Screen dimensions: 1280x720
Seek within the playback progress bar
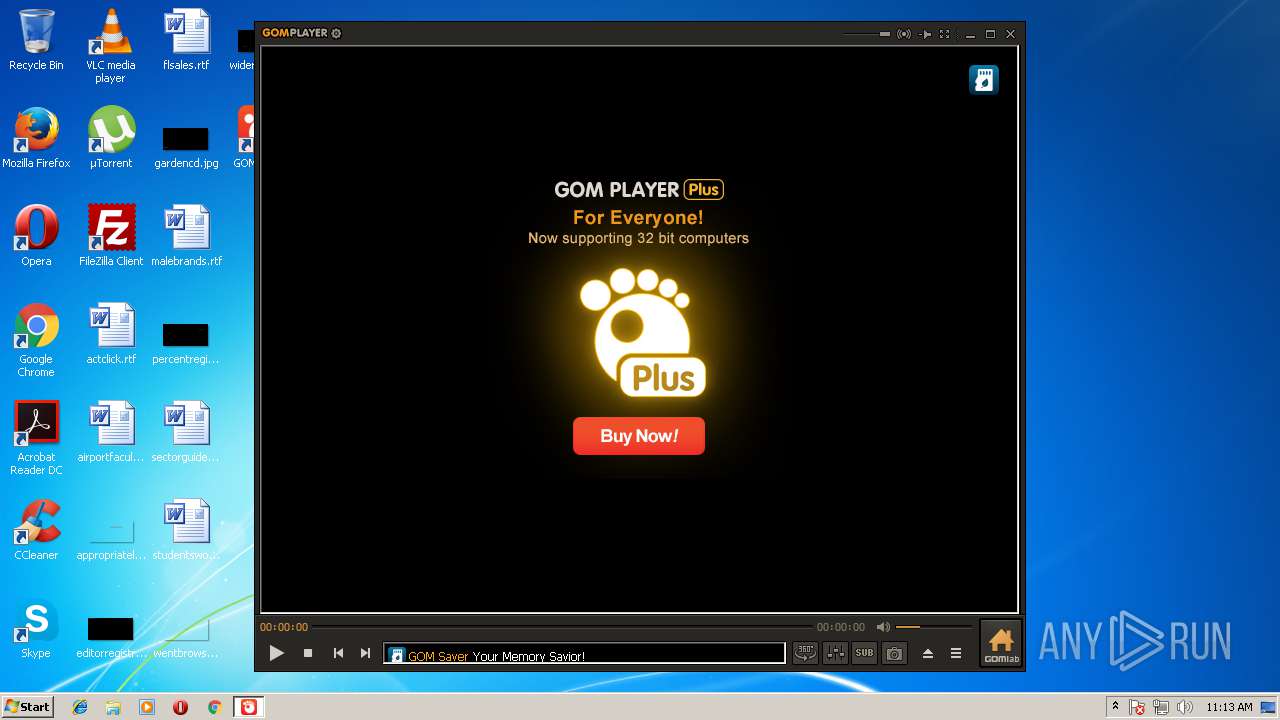(x=563, y=627)
